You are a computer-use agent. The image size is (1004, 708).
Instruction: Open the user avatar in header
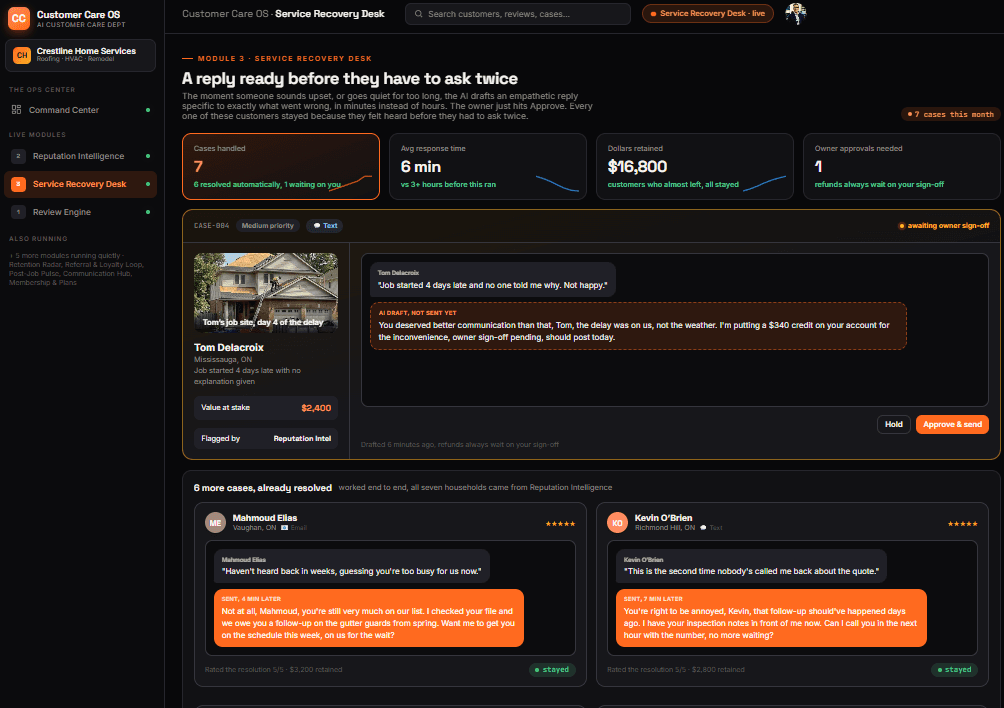tap(796, 13)
